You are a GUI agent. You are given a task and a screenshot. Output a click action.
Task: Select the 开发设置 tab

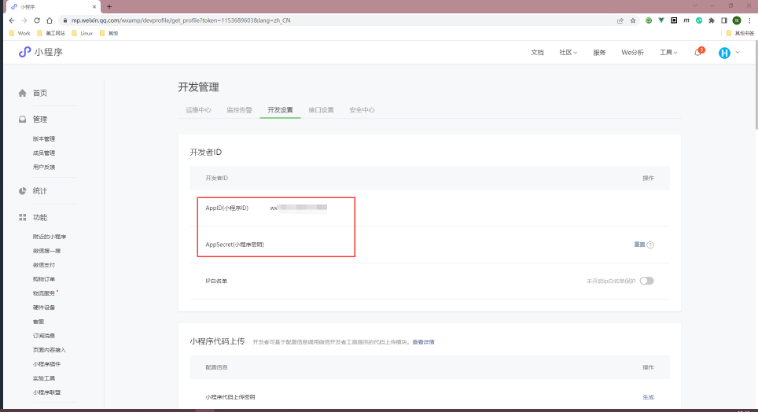[280, 110]
